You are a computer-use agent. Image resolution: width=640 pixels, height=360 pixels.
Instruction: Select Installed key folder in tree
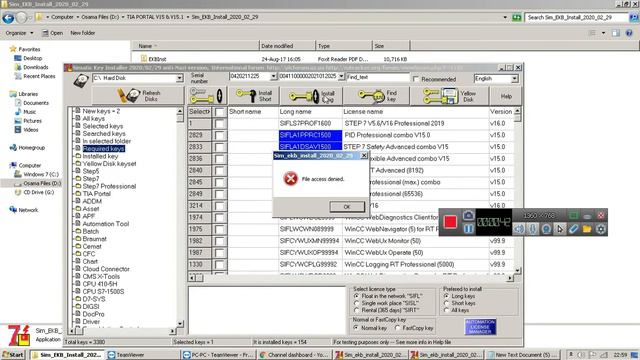100,156
